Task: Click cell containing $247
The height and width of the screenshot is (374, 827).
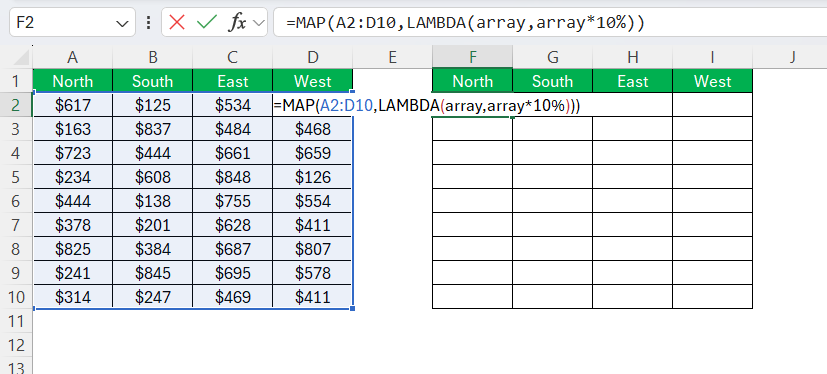Action: (x=152, y=297)
